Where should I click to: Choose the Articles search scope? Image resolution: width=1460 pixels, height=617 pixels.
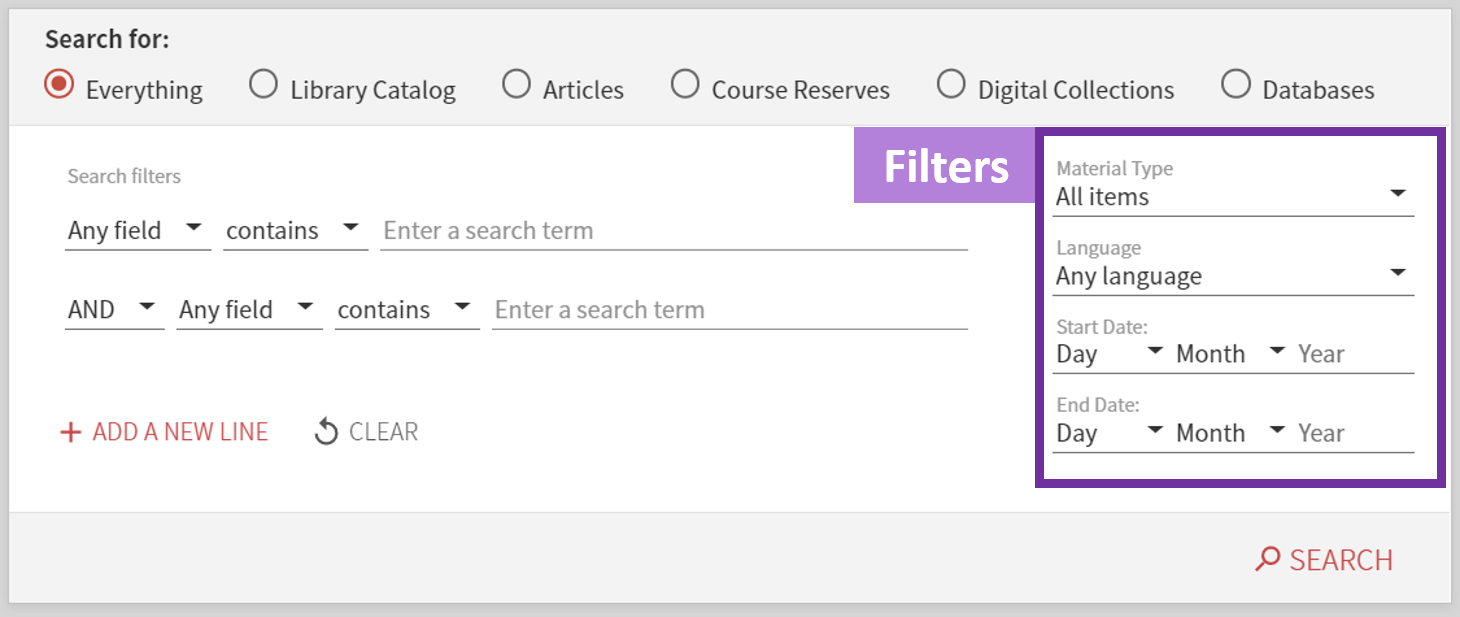coord(517,85)
